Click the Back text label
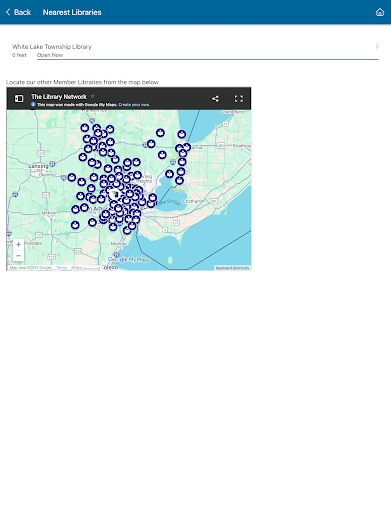The image size is (391, 512). tap(22, 12)
